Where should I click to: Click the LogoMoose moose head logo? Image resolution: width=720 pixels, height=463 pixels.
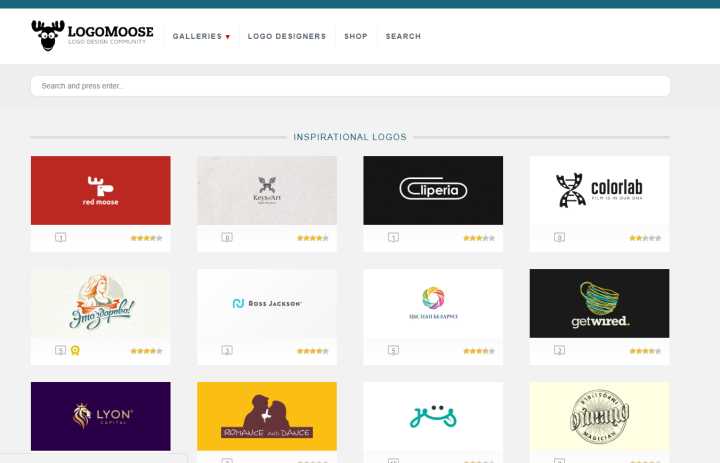48,35
